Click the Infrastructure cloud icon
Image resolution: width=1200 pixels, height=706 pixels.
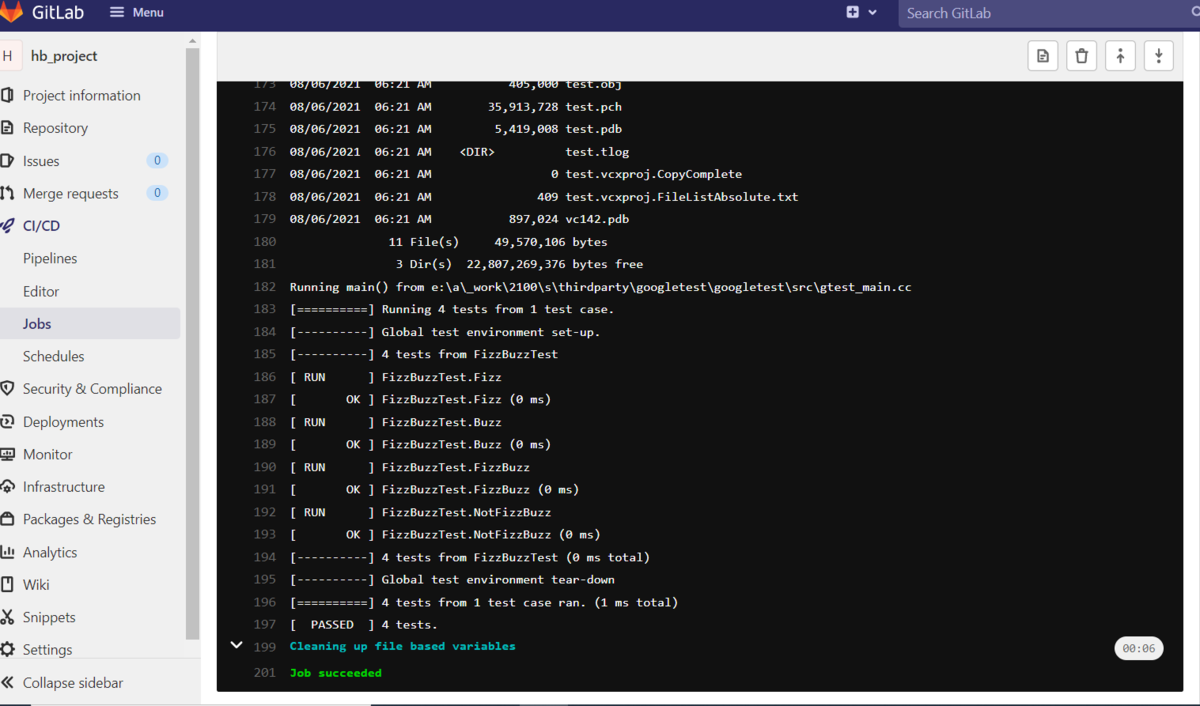8,487
